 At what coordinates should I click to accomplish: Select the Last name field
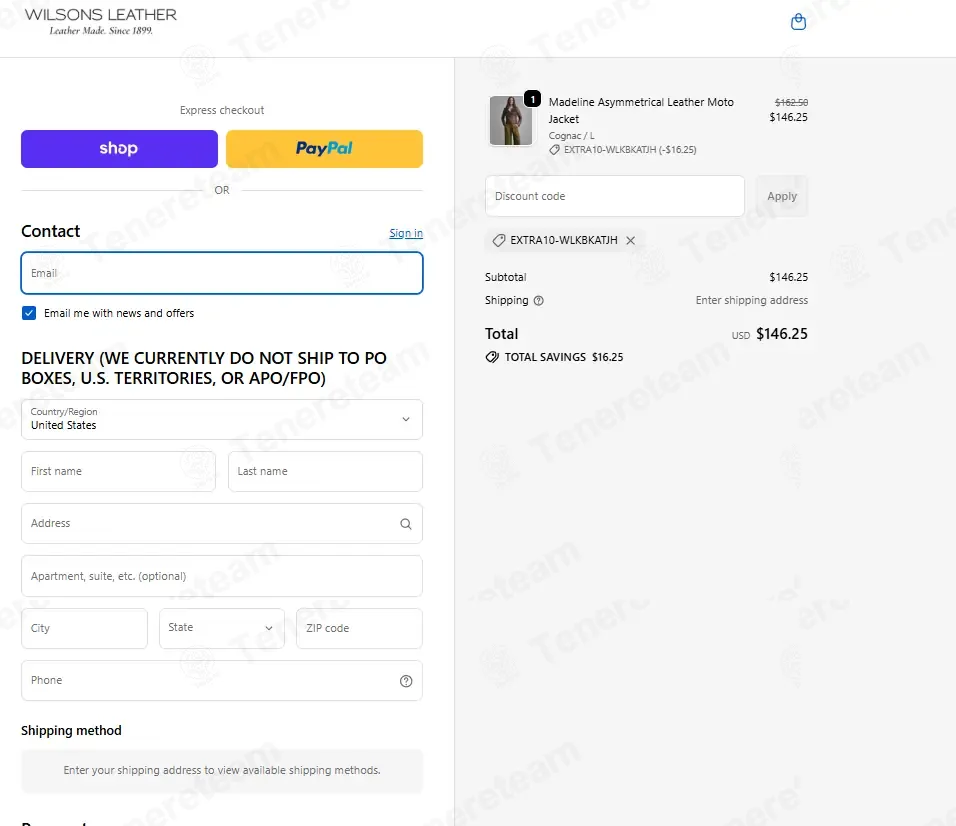pos(325,471)
